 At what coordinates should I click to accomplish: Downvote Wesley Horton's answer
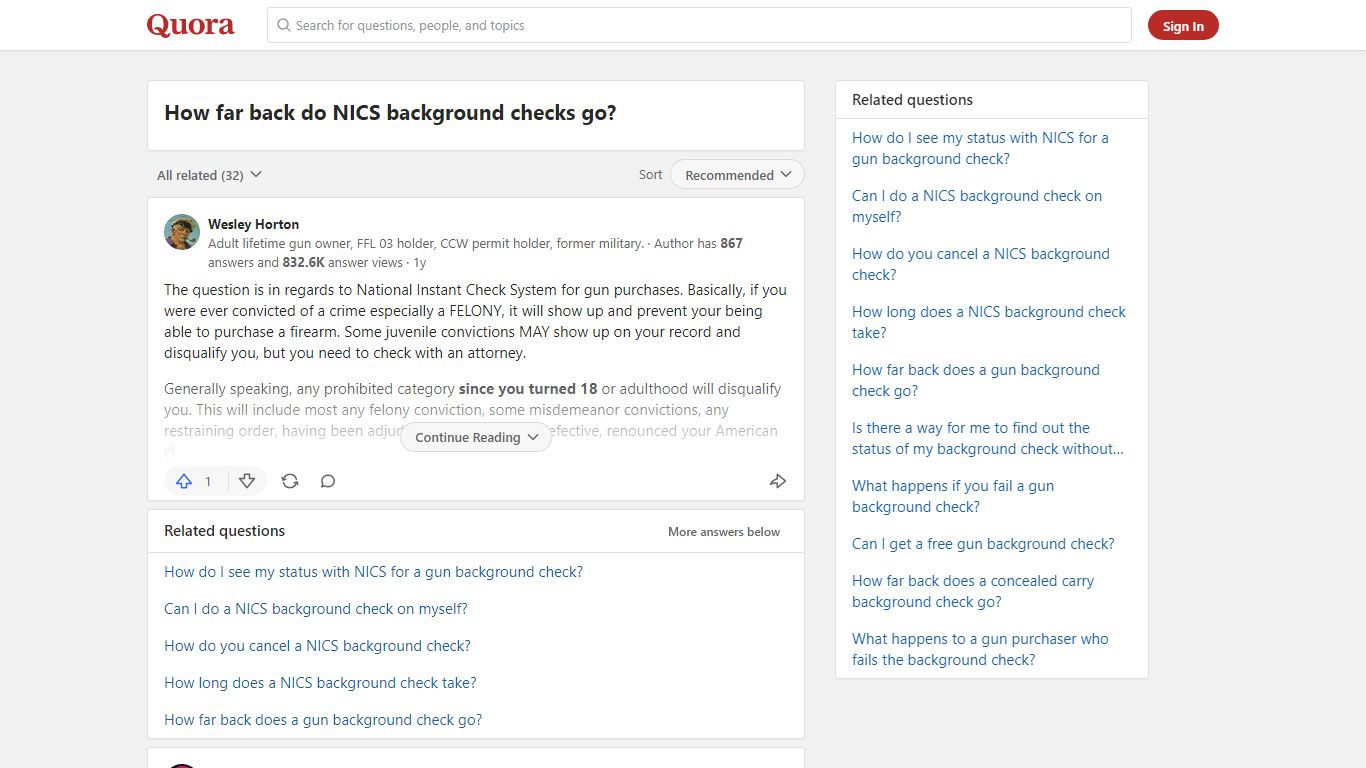click(x=247, y=481)
